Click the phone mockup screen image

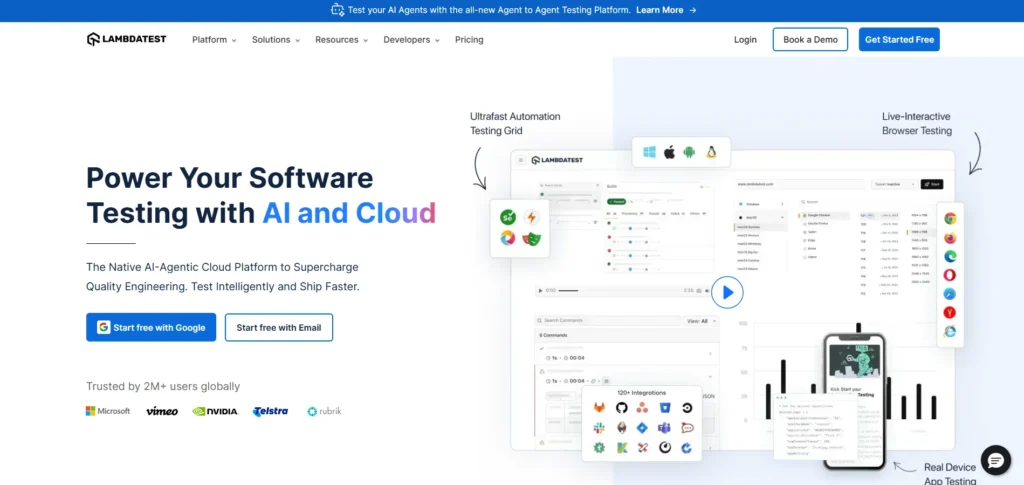pyautogui.click(x=854, y=363)
